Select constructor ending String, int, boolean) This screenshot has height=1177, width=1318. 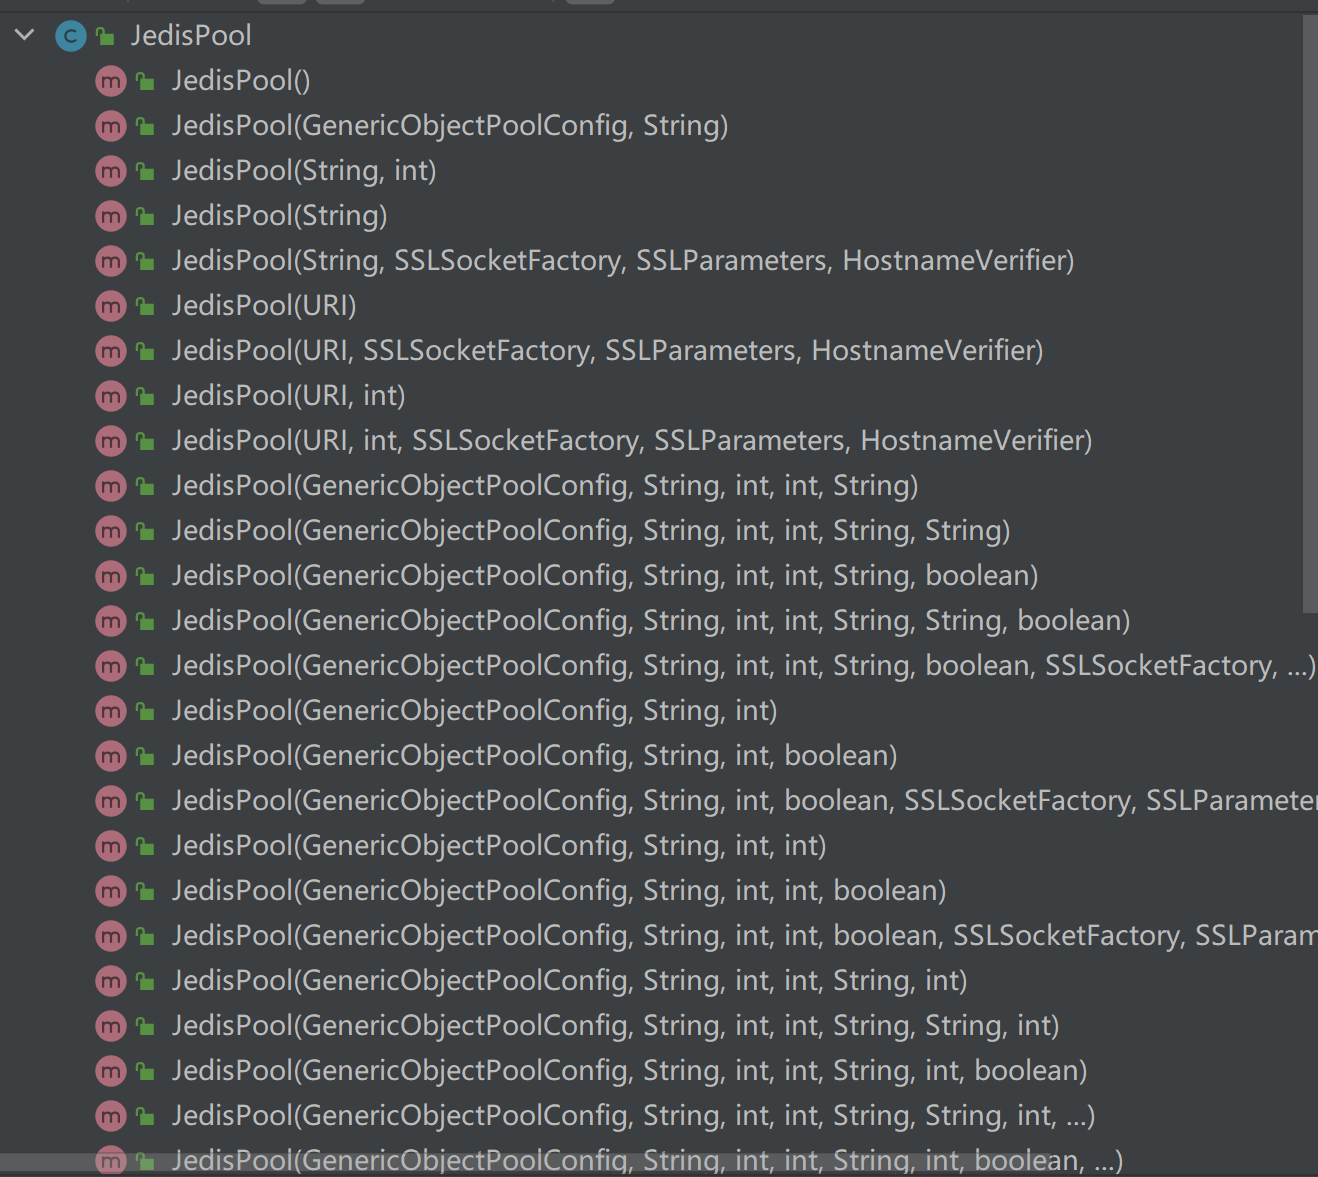point(630,1071)
